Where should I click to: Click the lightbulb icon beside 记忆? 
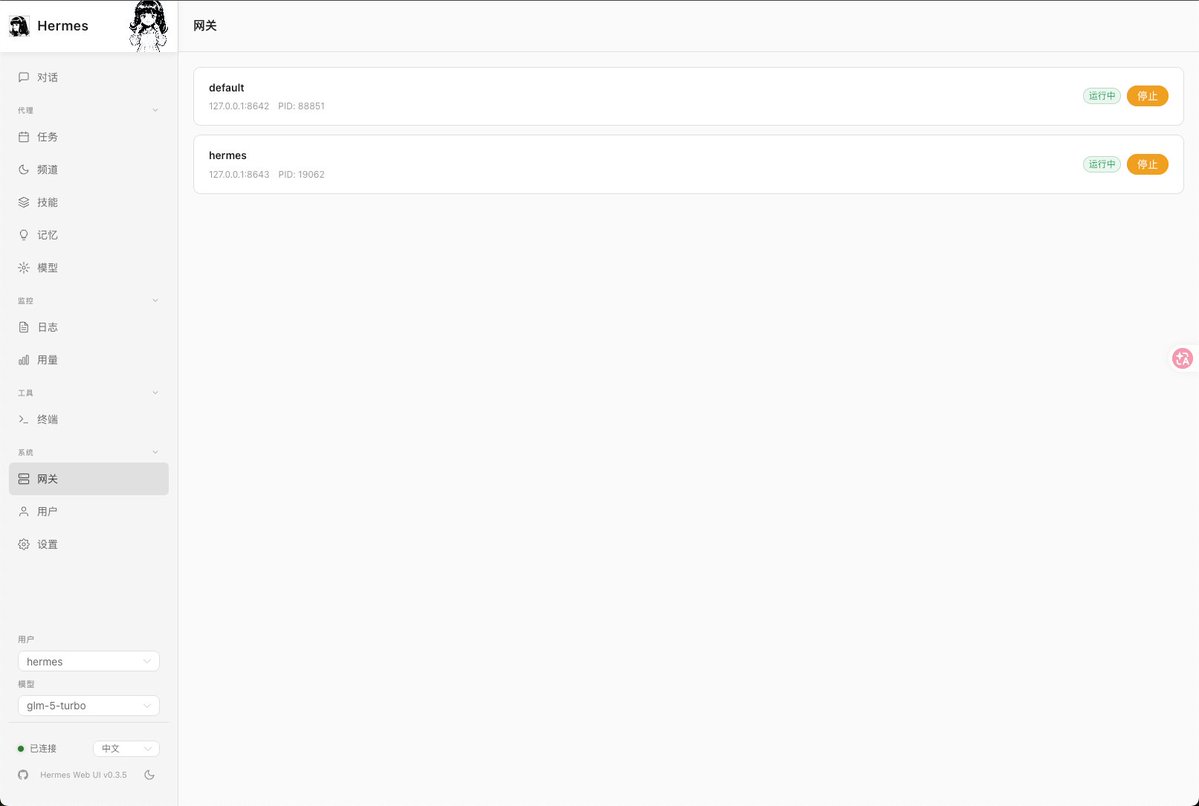pyautogui.click(x=24, y=235)
